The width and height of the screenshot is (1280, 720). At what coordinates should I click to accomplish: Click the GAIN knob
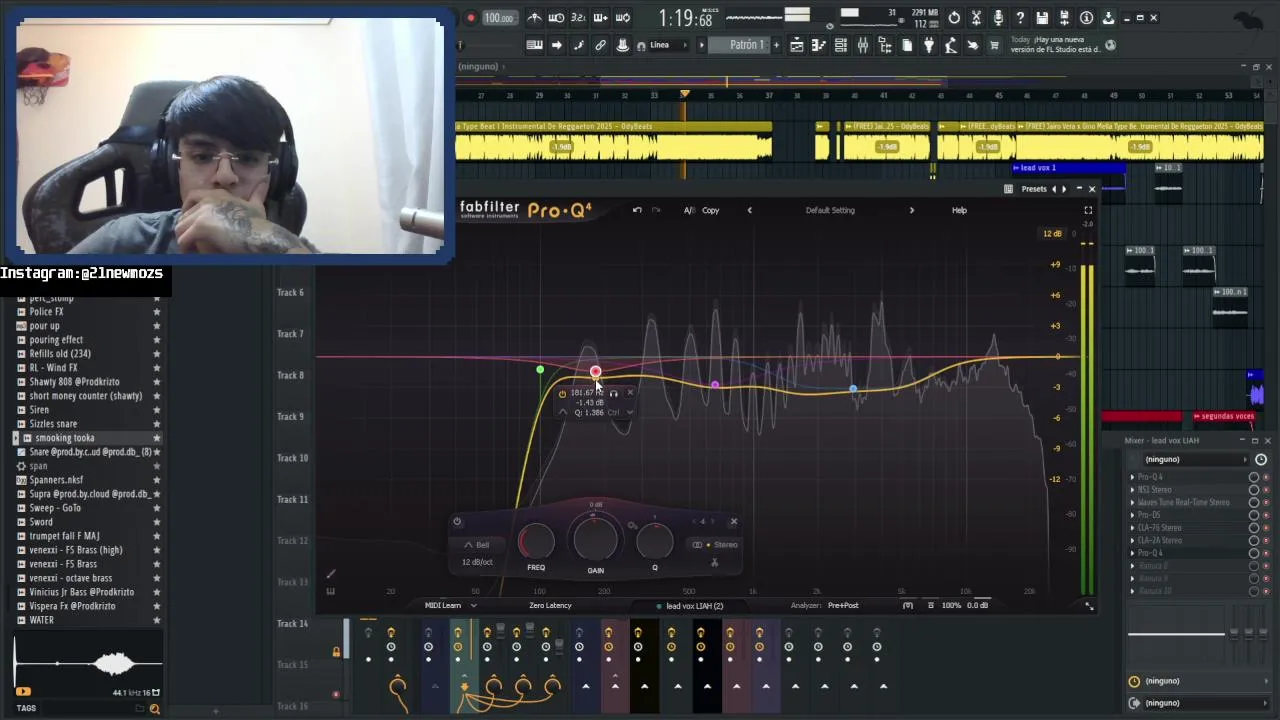tap(595, 540)
